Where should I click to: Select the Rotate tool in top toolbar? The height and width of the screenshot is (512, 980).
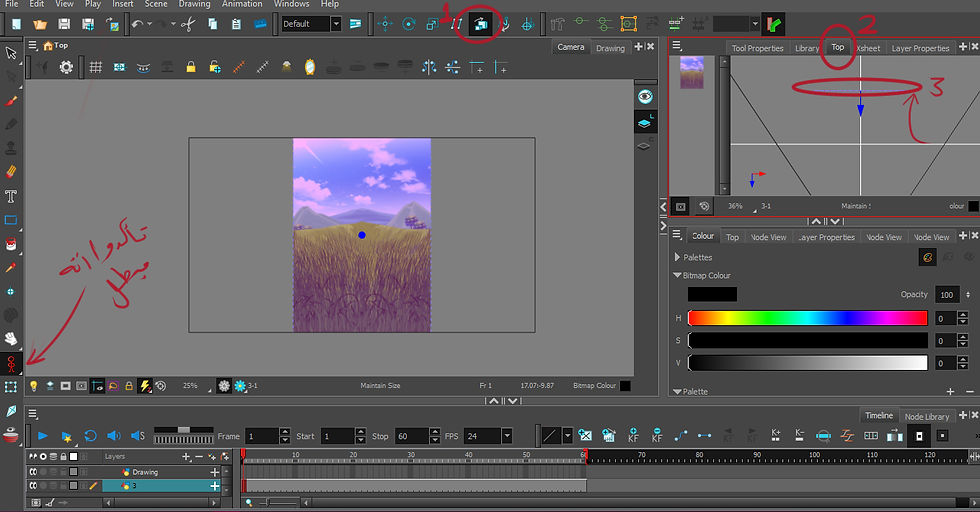tap(409, 24)
